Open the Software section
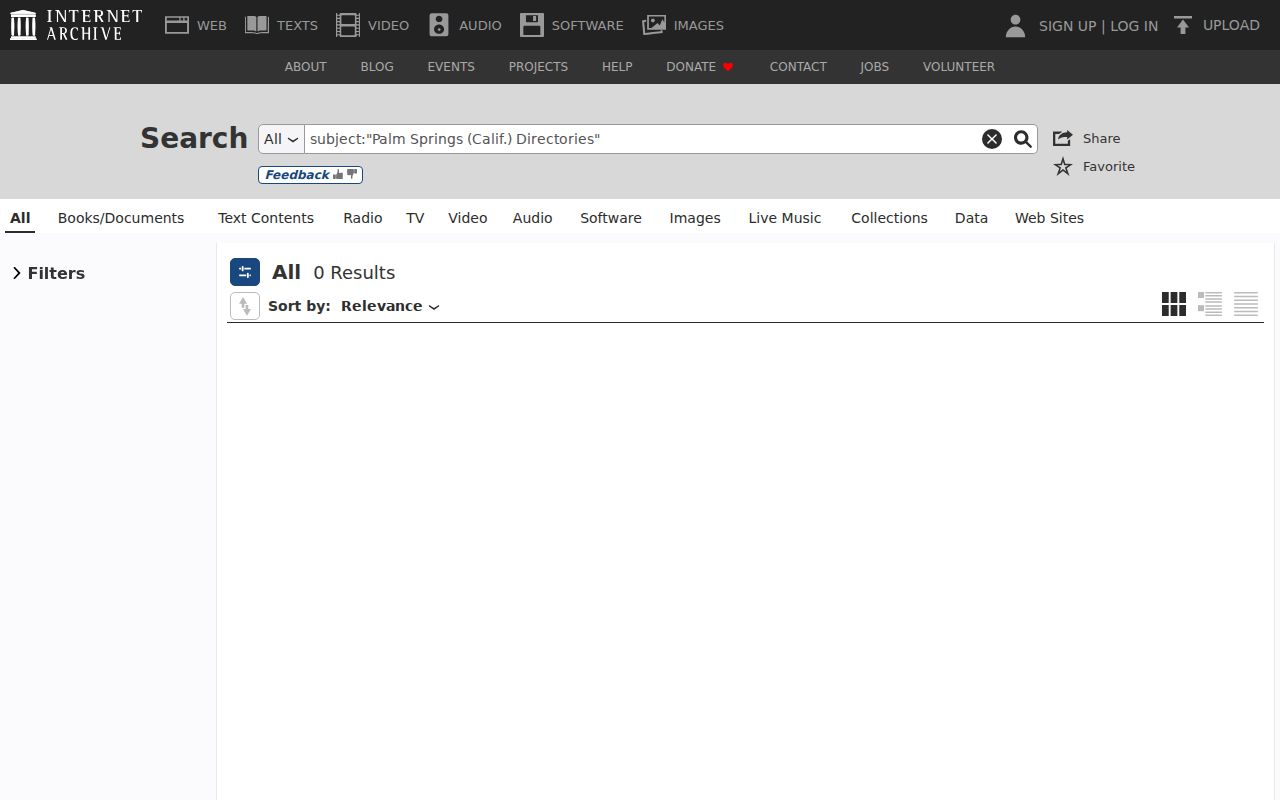Image resolution: width=1280 pixels, height=800 pixels. click(x=572, y=25)
